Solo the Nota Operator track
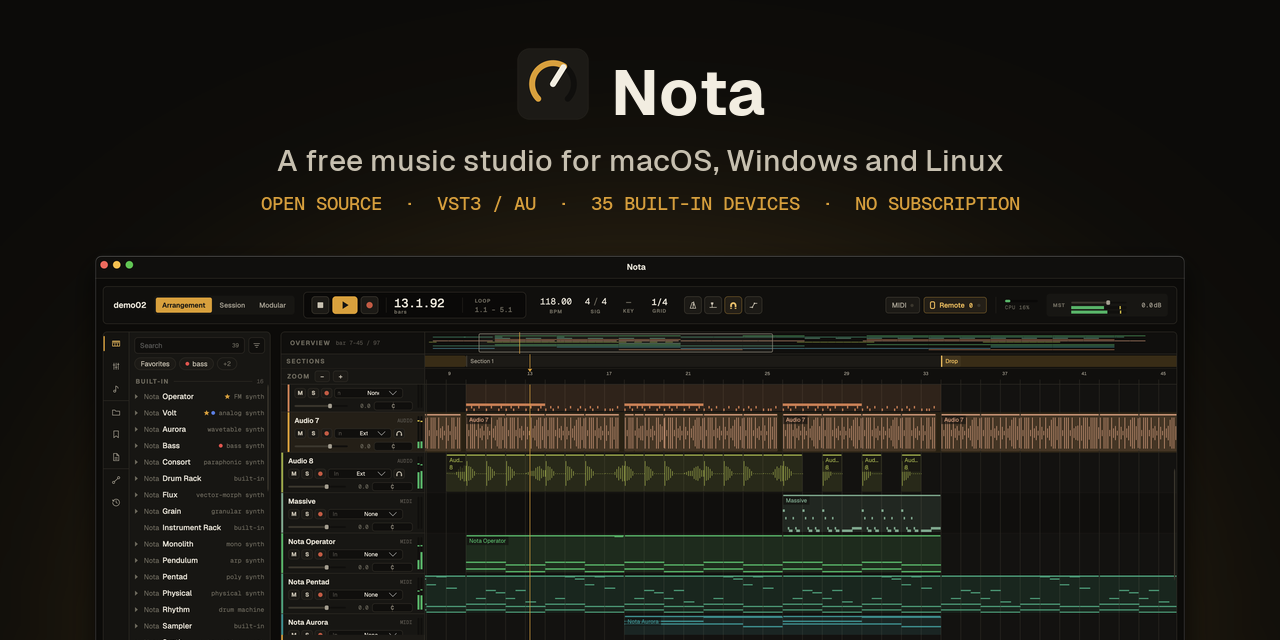Image resolution: width=1280 pixels, height=640 pixels. click(x=307, y=554)
